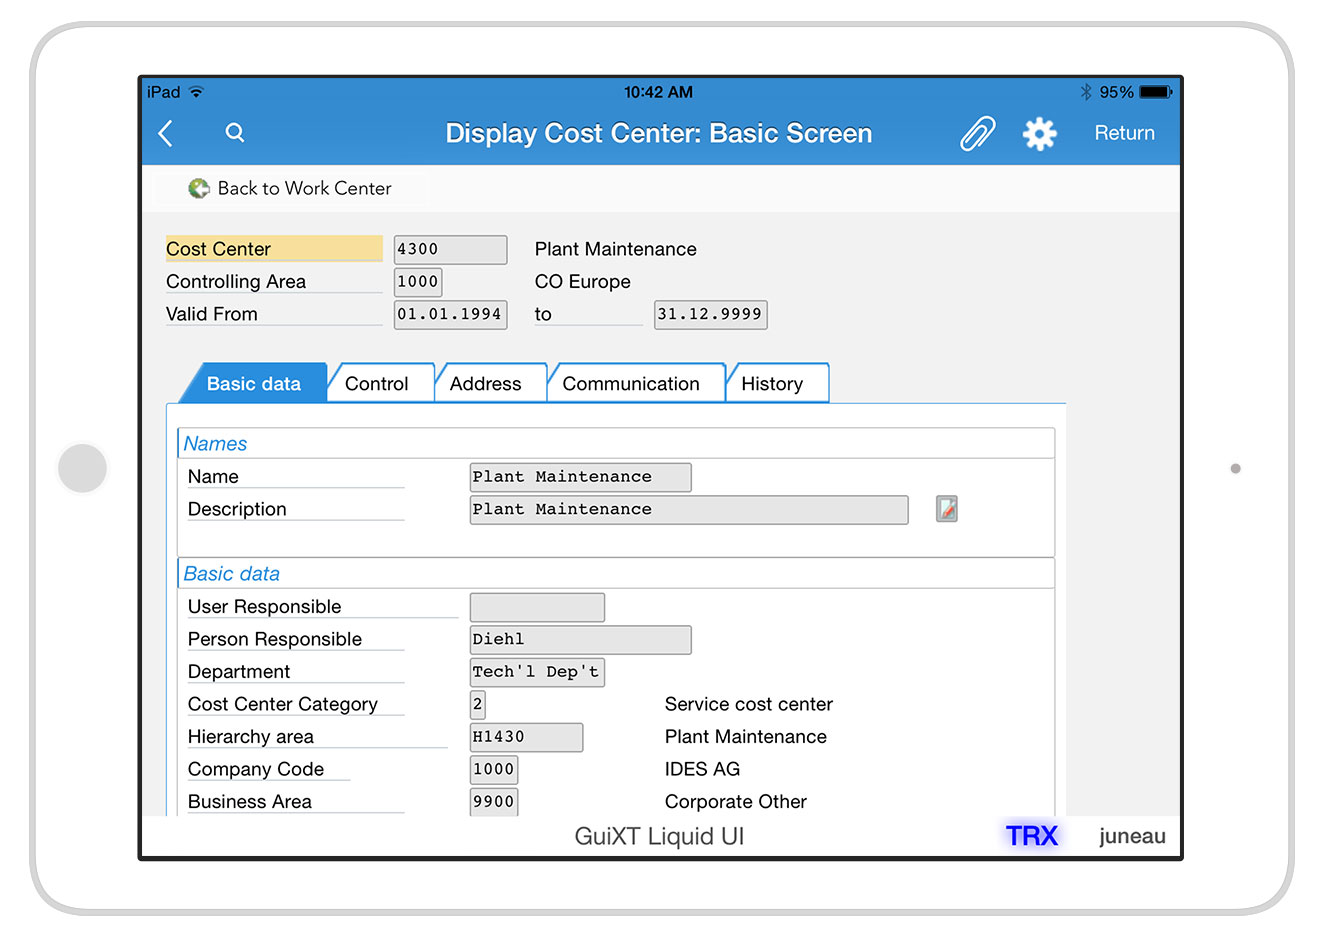Open attachments via paperclip icon
1329x946 pixels.
point(977,133)
